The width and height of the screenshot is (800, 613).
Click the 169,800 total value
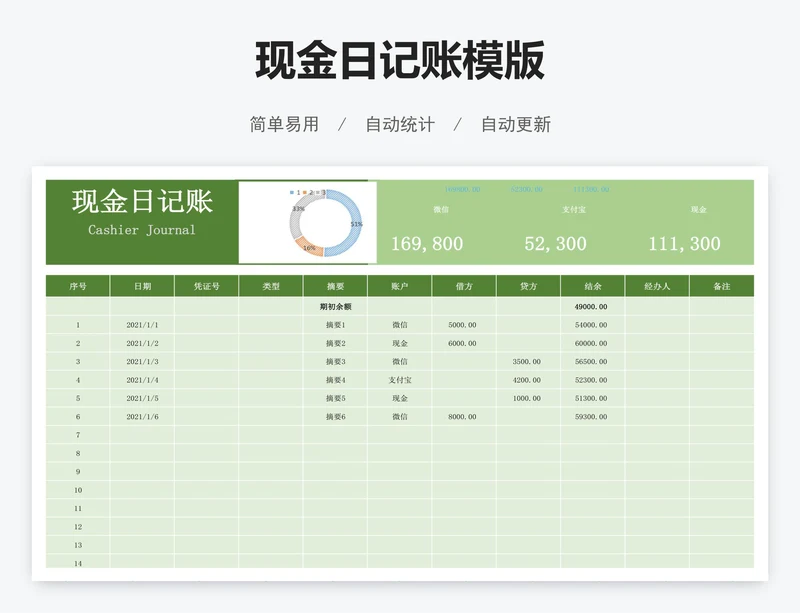[x=427, y=243]
